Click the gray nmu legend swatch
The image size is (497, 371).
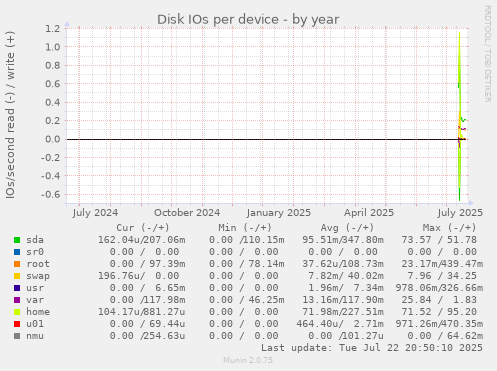pyautogui.click(x=17, y=336)
